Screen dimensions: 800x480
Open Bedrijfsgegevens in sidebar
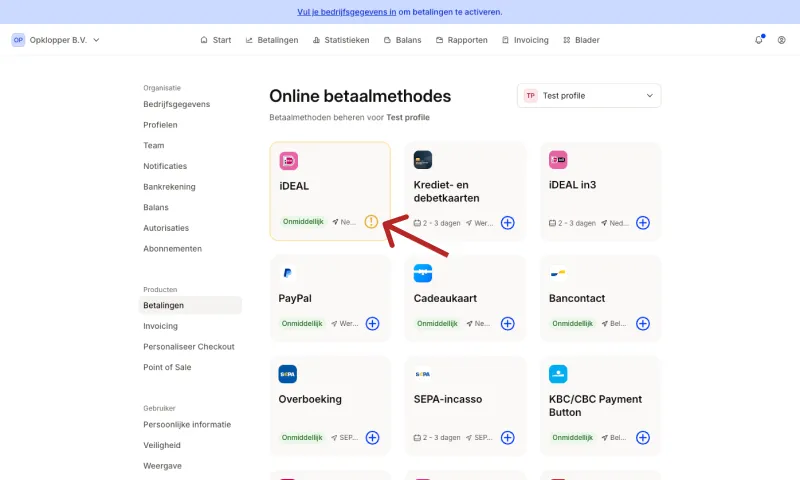point(177,104)
